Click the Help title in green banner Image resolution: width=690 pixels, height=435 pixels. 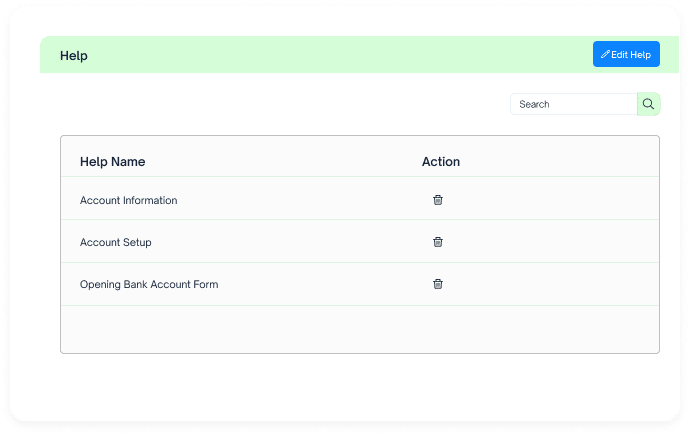(x=74, y=56)
